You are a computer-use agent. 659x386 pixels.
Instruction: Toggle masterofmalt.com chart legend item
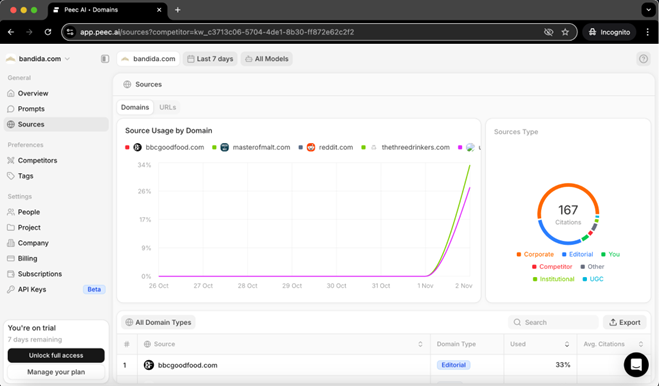pyautogui.click(x=251, y=147)
